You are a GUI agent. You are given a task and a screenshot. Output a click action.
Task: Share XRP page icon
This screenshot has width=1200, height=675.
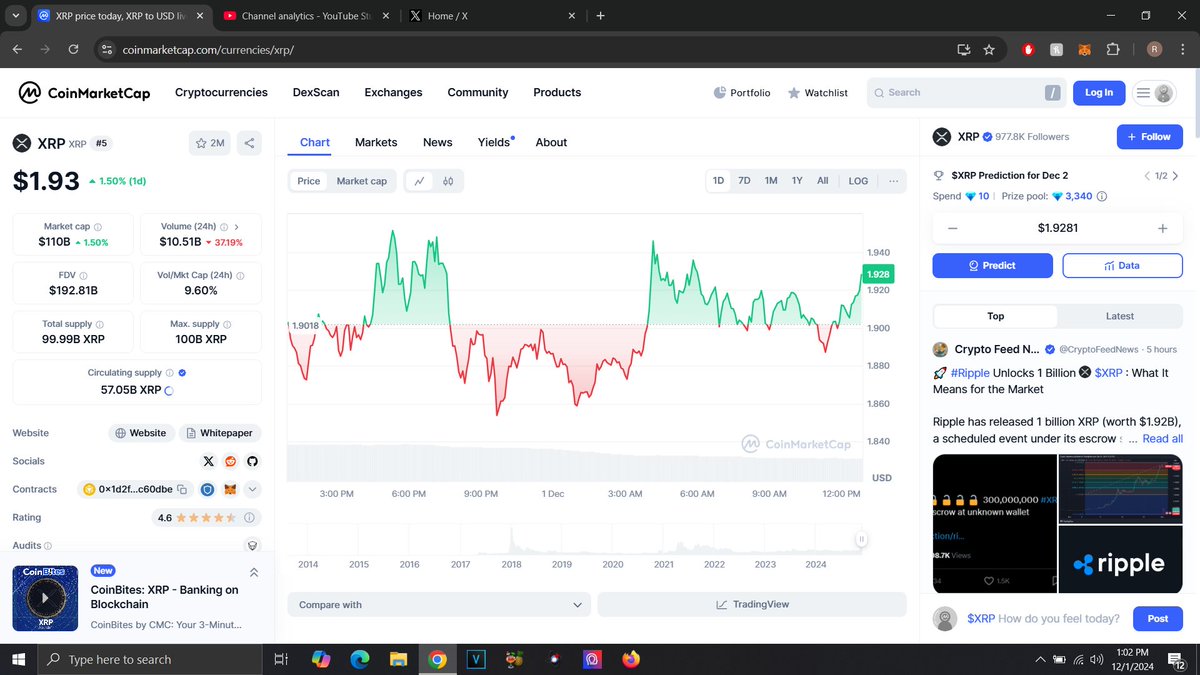coord(249,143)
